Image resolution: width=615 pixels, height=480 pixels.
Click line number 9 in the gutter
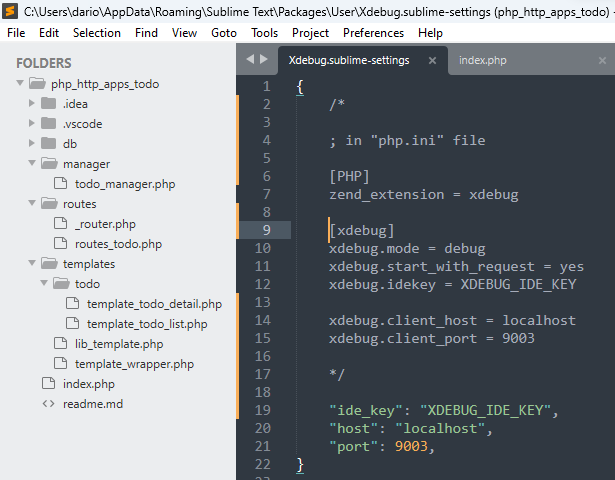266,230
